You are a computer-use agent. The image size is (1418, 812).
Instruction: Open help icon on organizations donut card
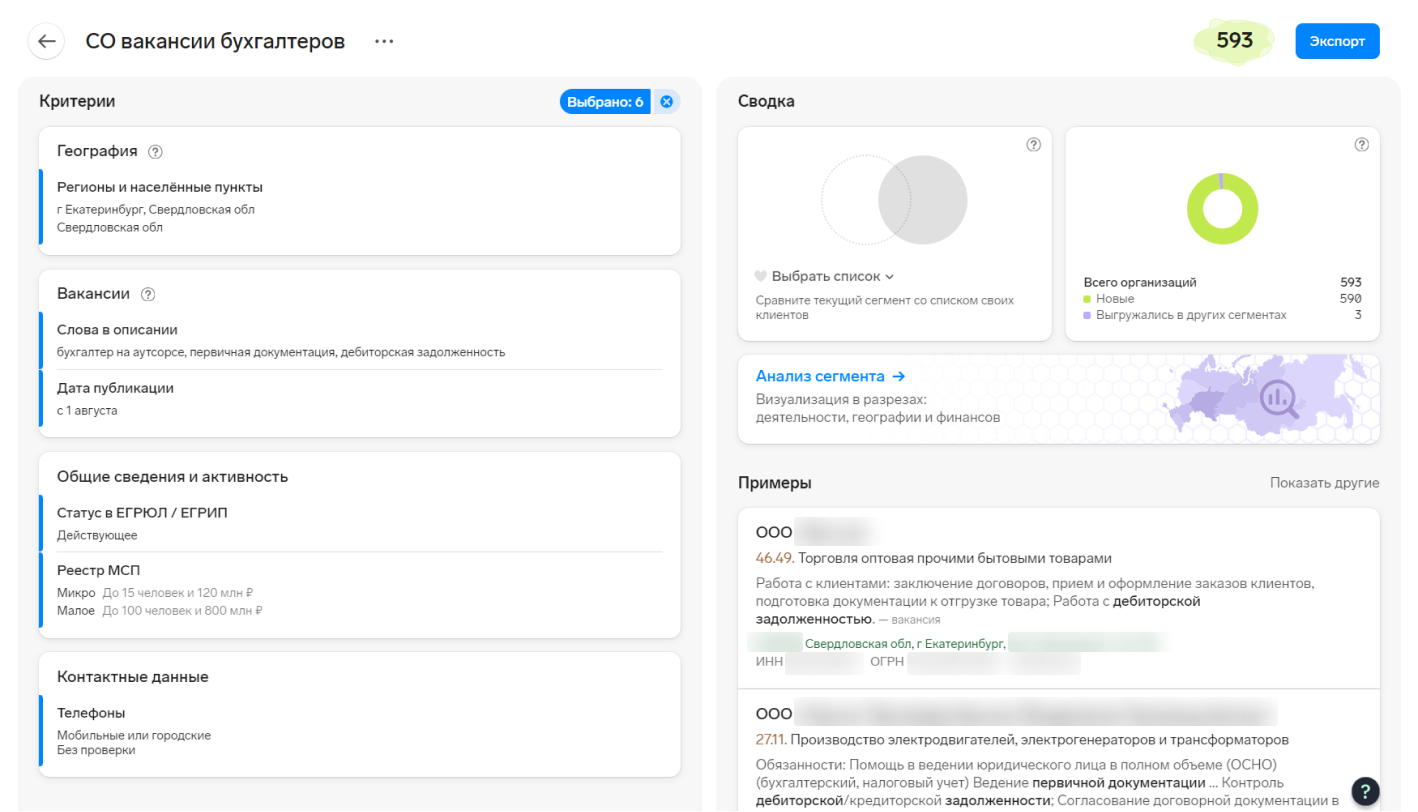click(1361, 145)
